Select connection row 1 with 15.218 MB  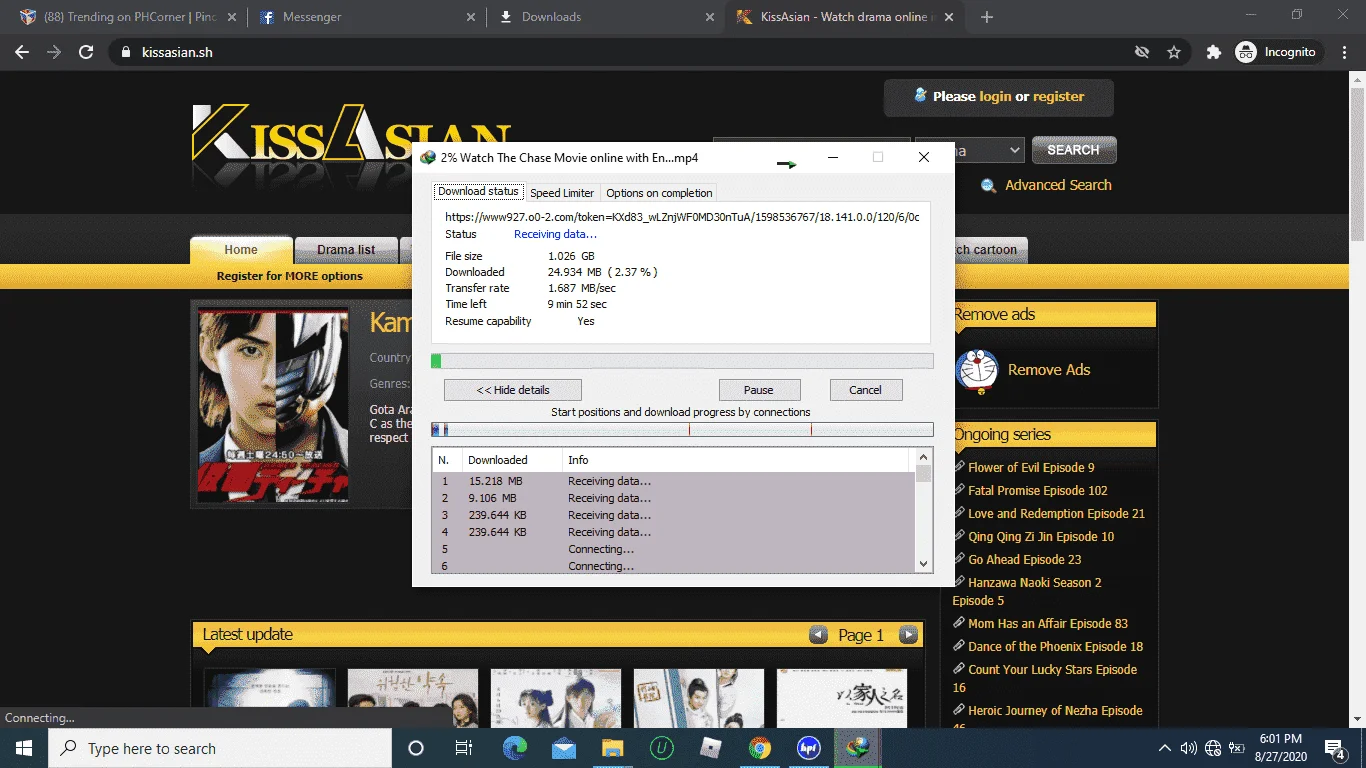click(674, 481)
